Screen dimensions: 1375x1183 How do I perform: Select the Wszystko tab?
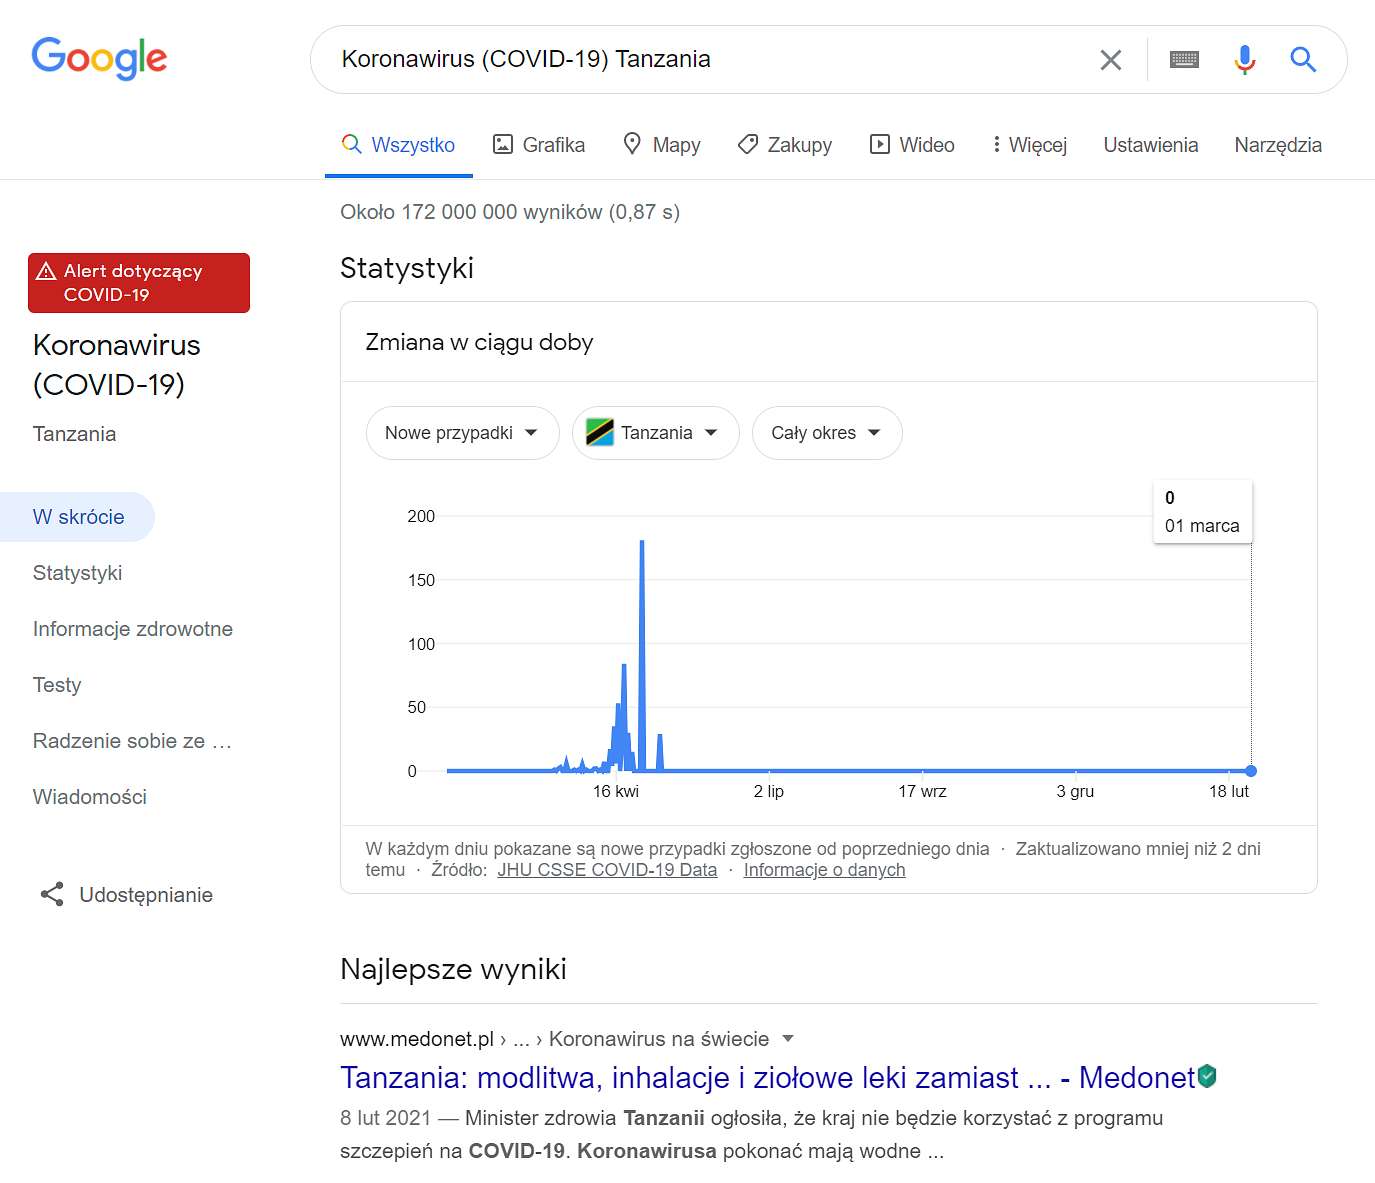pos(398,145)
